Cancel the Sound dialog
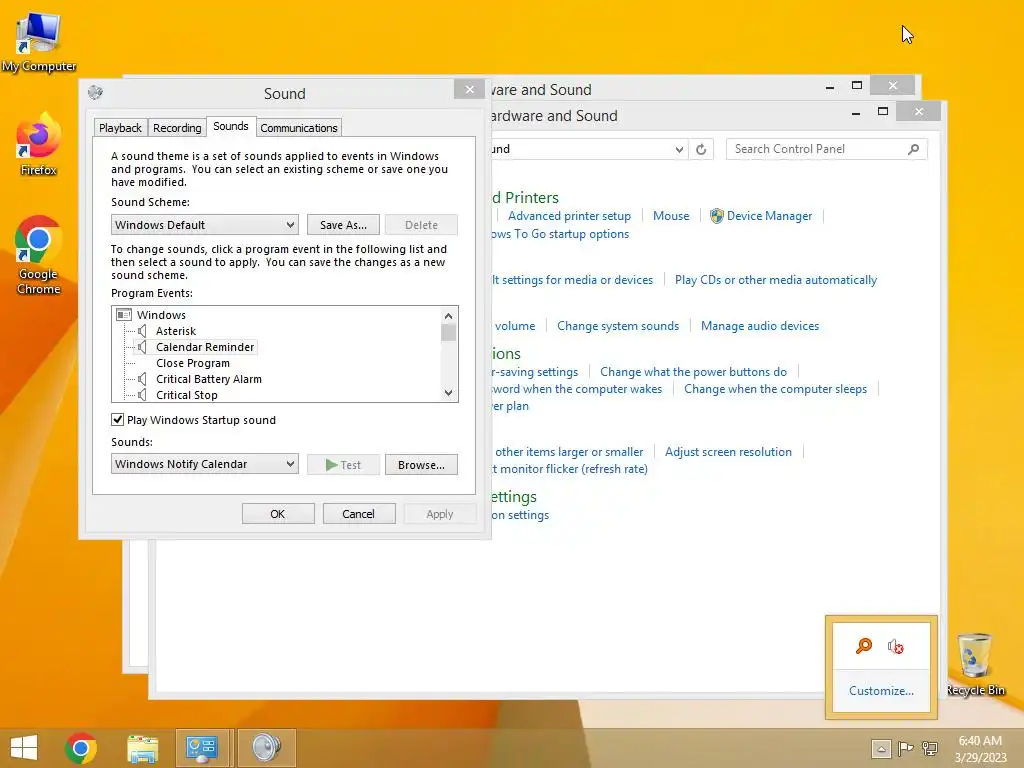Screen dimensions: 1024x768 359,513
